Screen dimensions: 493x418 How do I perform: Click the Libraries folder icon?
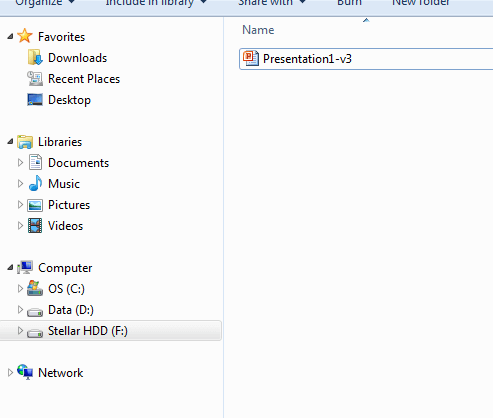click(x=25, y=142)
